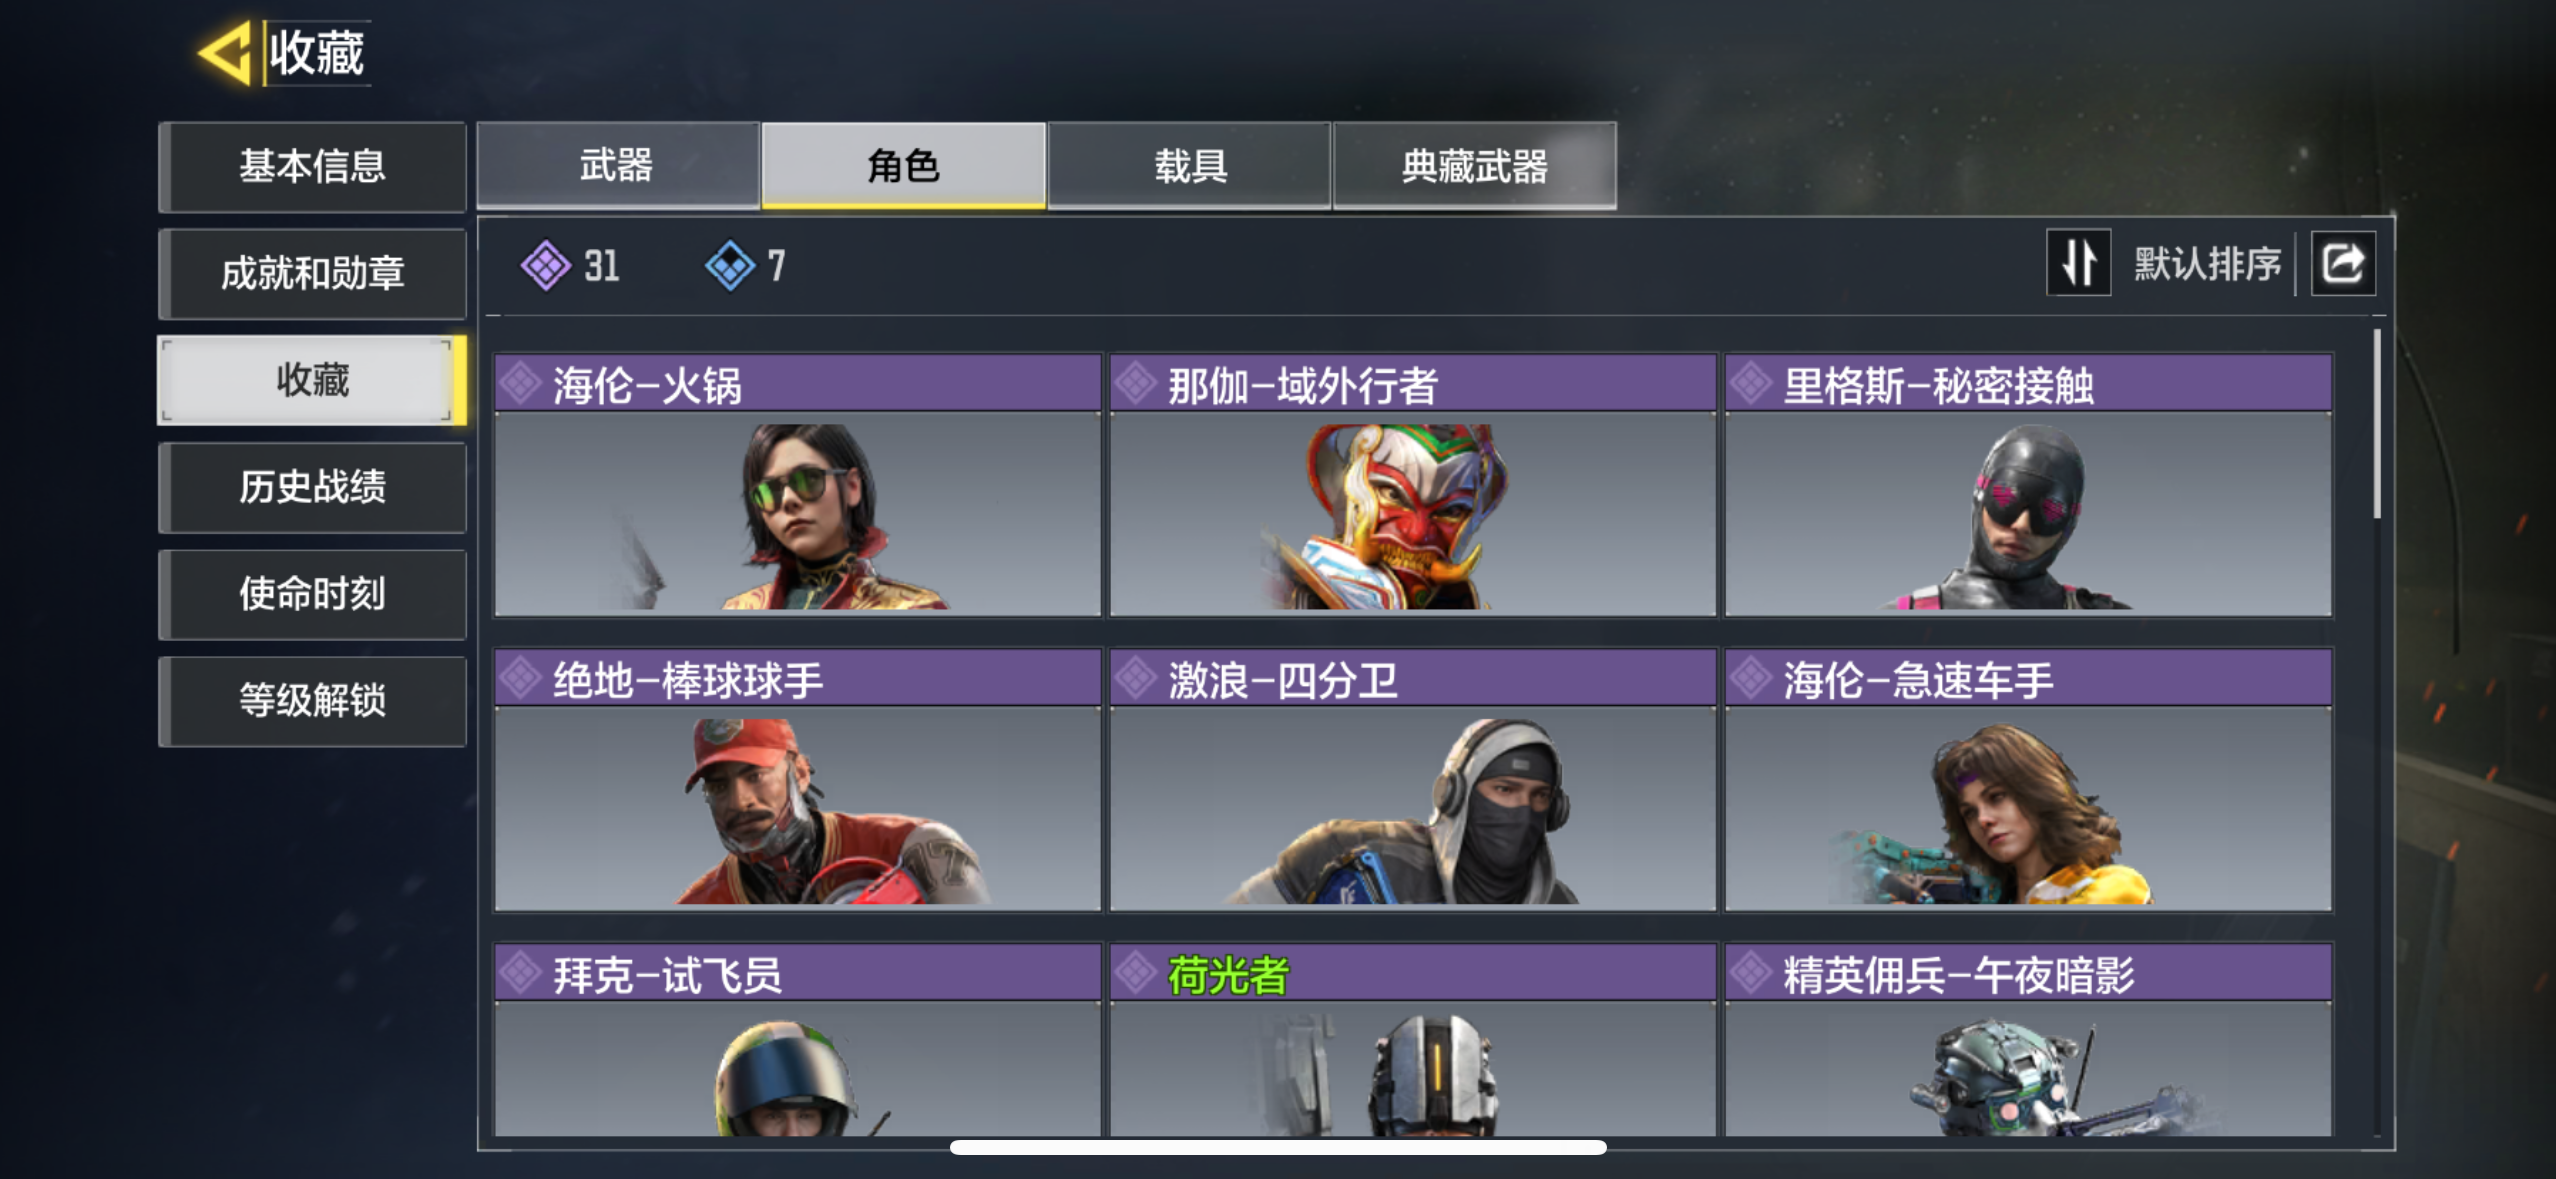Viewport: 2556px width, 1179px height.
Task: Tap the yellow back arrow icon
Action: click(224, 53)
